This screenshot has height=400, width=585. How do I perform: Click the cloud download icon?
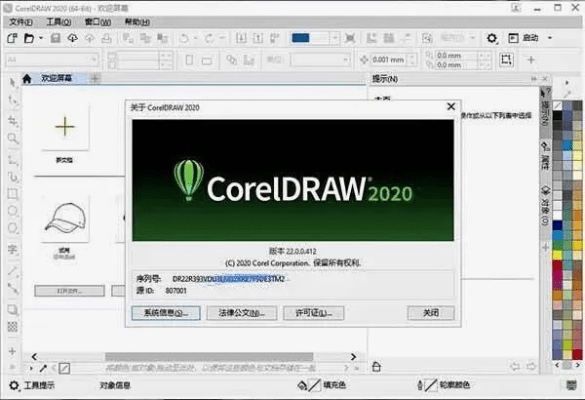[72, 38]
